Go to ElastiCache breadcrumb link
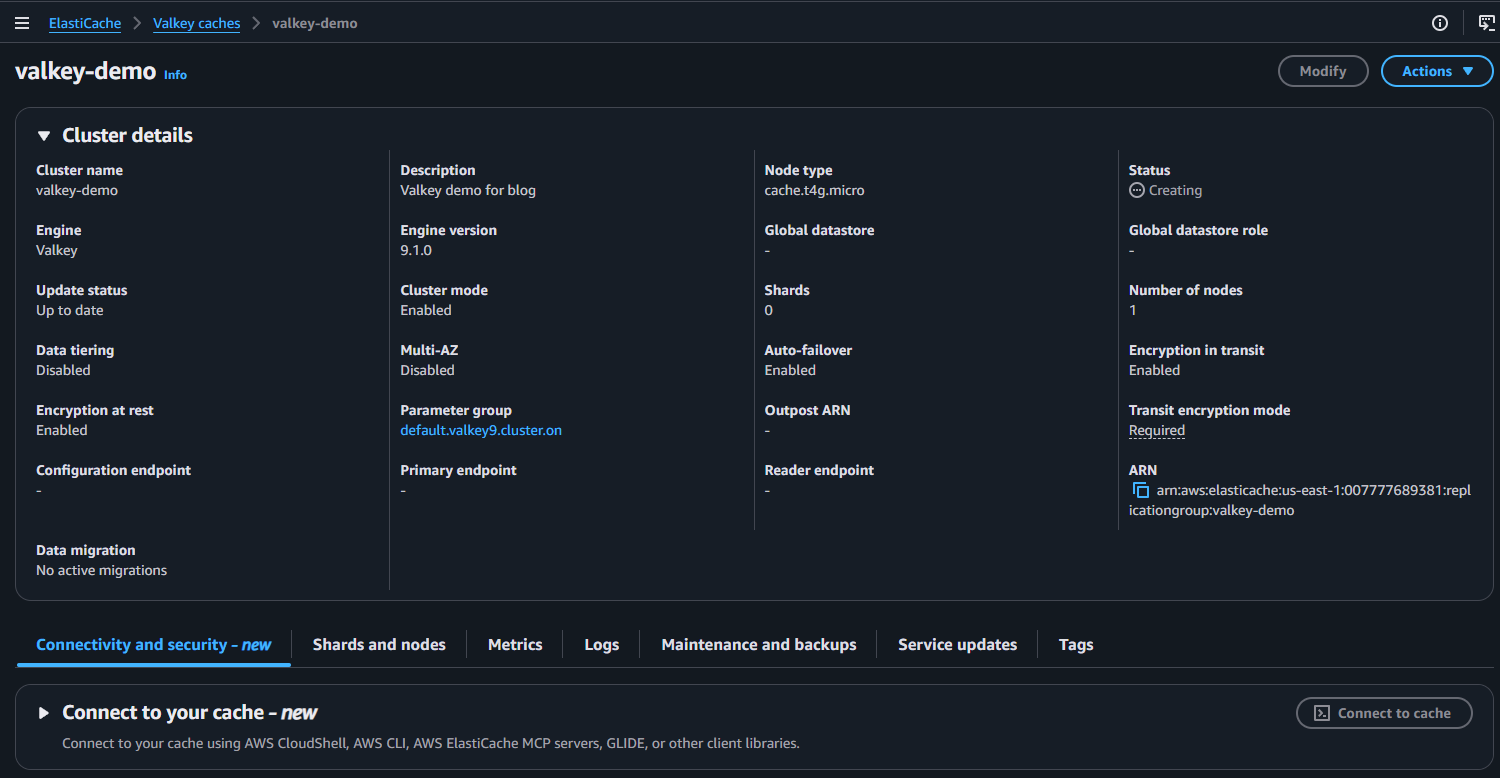Viewport: 1500px width, 778px height. (x=85, y=23)
